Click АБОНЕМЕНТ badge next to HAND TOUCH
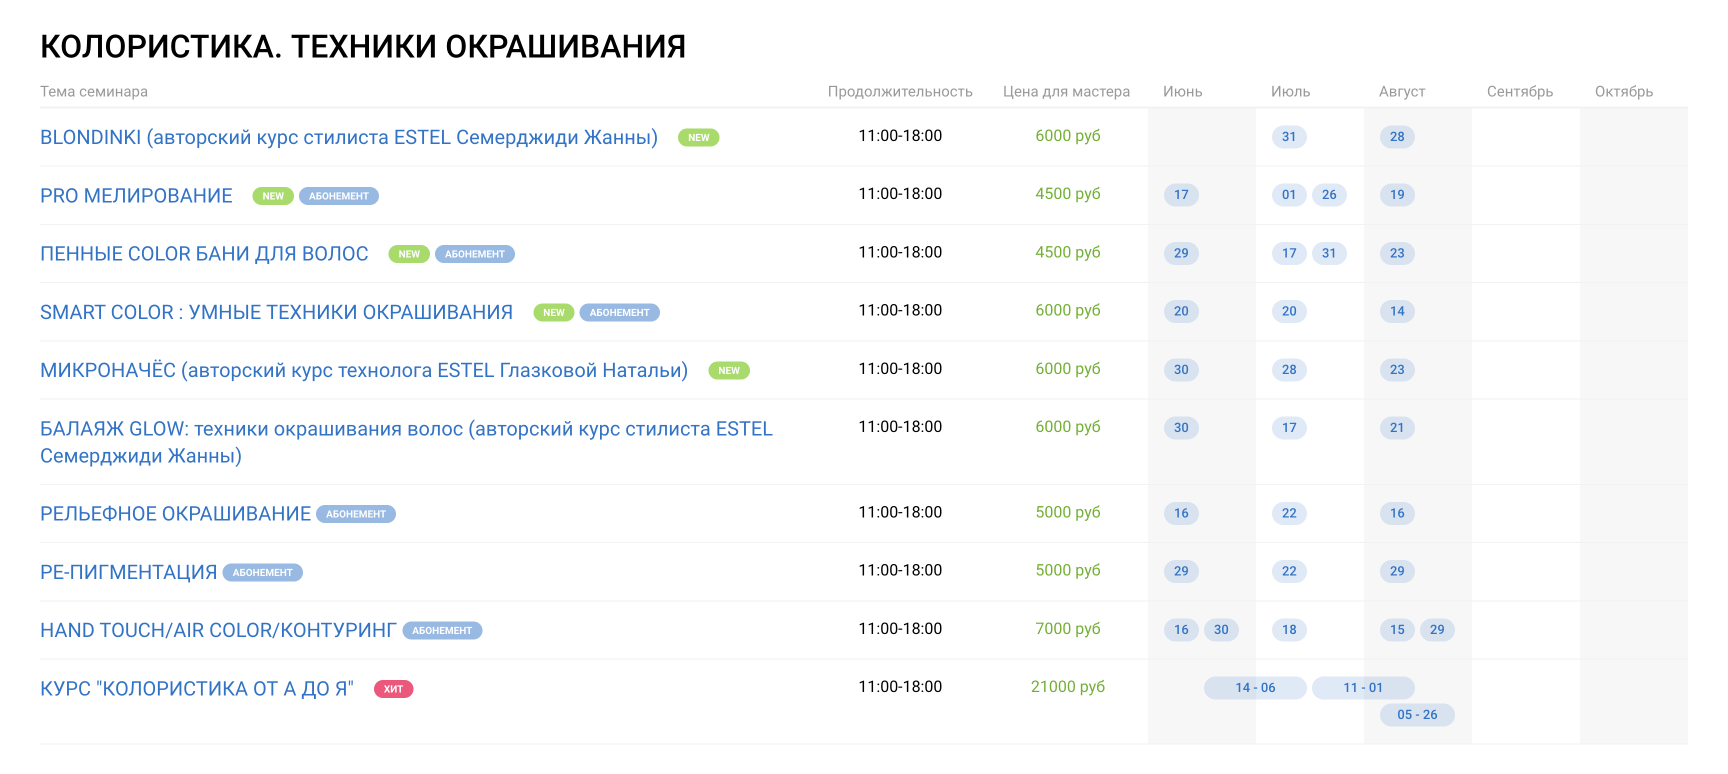Image resolution: width=1728 pixels, height=774 pixels. 442,630
